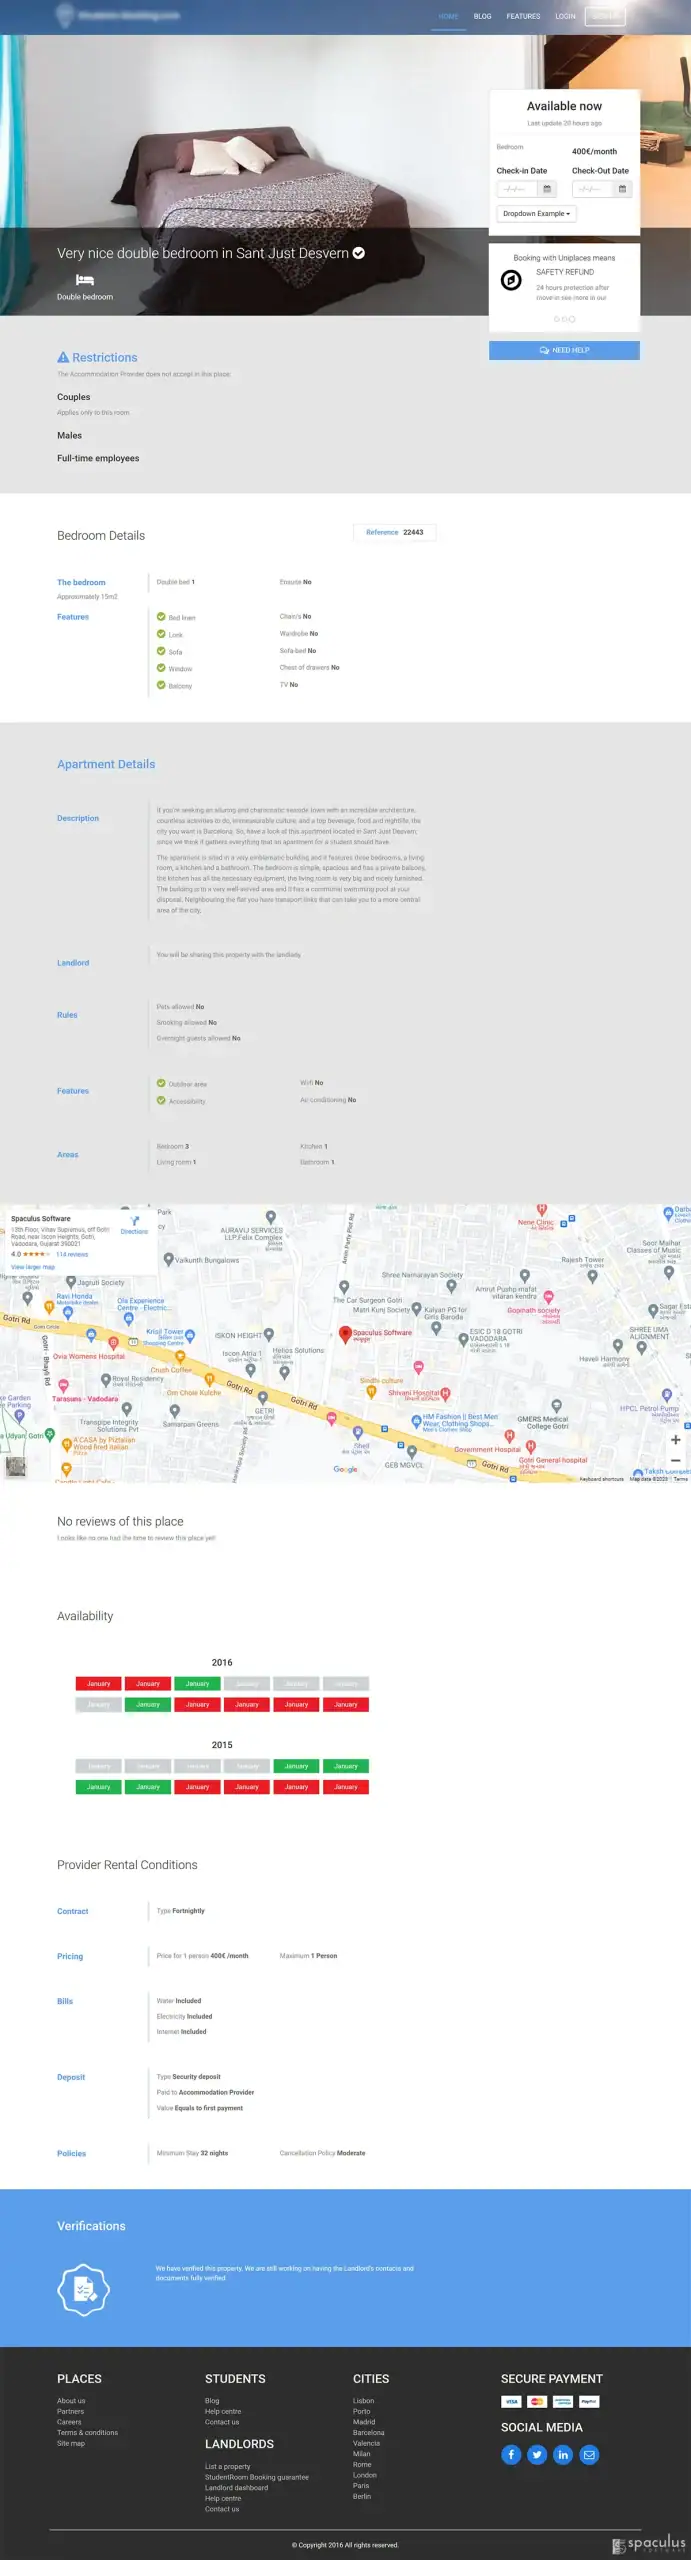The image size is (691, 2560).
Task: Expand the Dropdown Example menu
Action: point(536,213)
